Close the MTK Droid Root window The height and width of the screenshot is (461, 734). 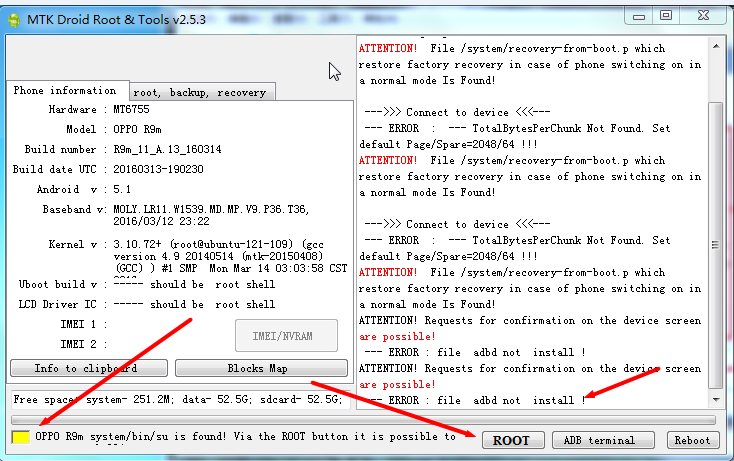(x=703, y=15)
